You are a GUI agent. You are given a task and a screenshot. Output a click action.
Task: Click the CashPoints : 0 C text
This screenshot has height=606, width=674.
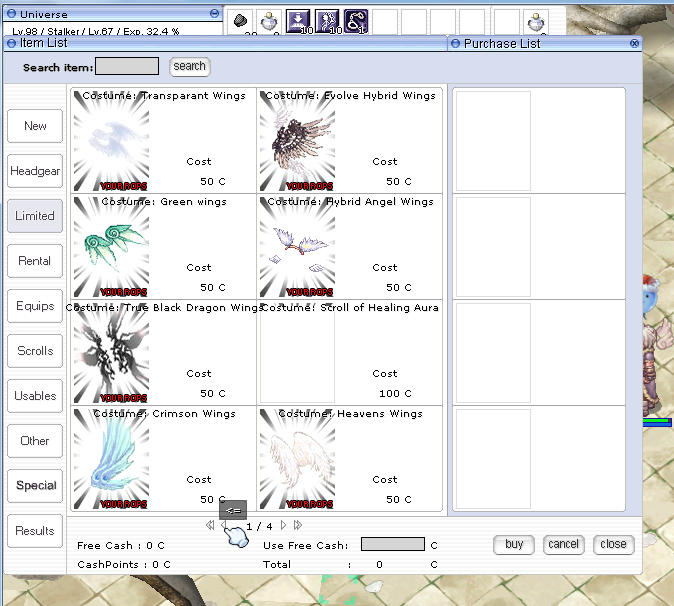(x=124, y=564)
